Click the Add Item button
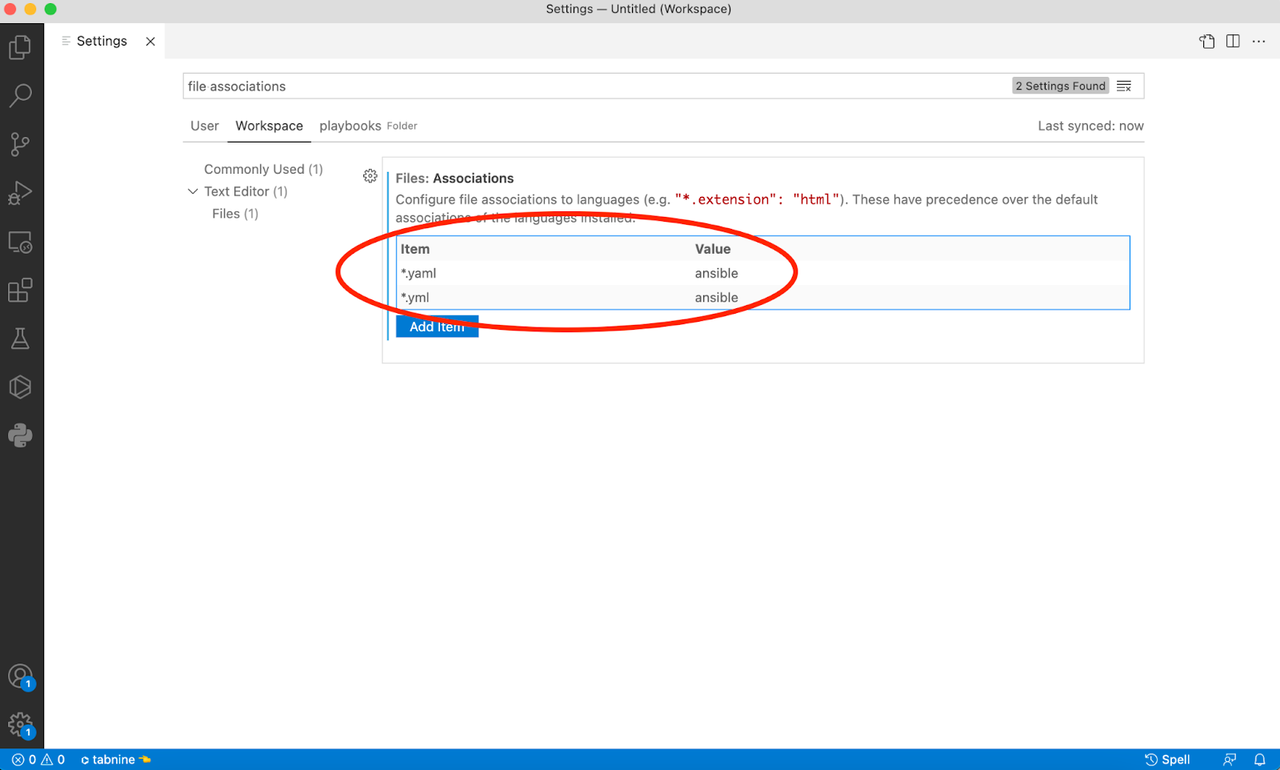This screenshot has height=770, width=1280. 437,327
